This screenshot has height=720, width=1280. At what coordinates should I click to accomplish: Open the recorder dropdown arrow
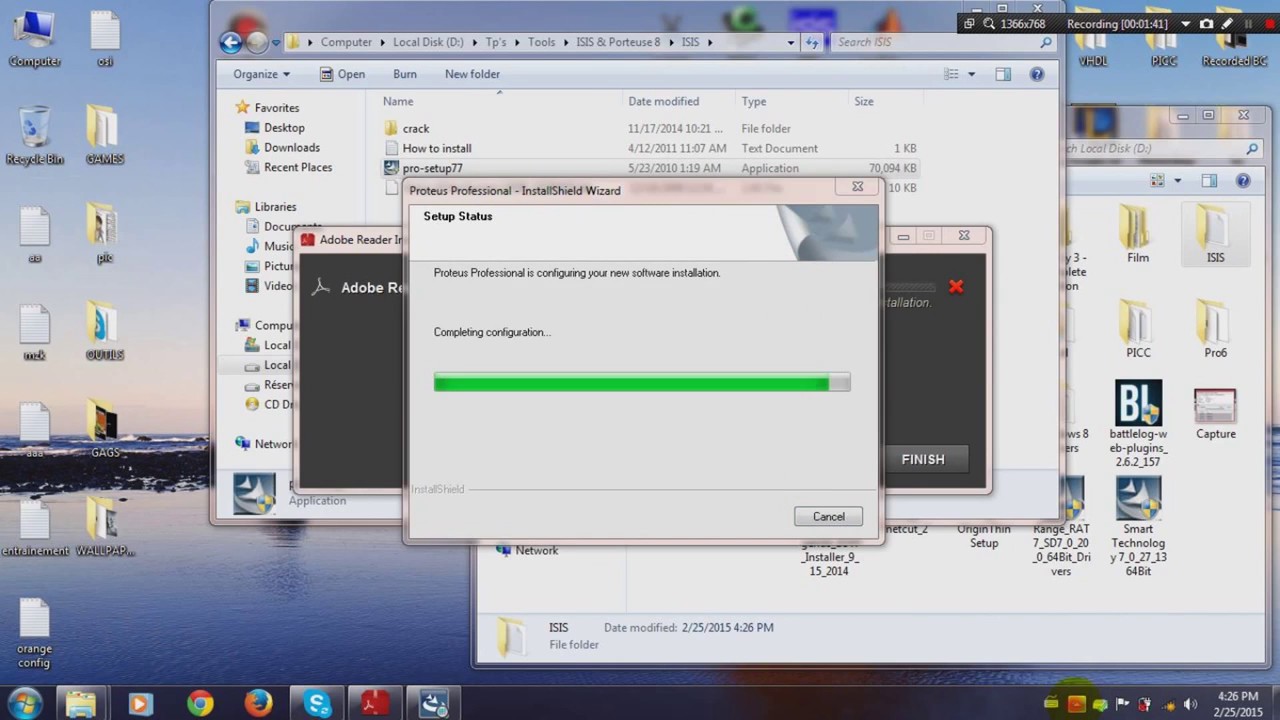coord(1186,24)
